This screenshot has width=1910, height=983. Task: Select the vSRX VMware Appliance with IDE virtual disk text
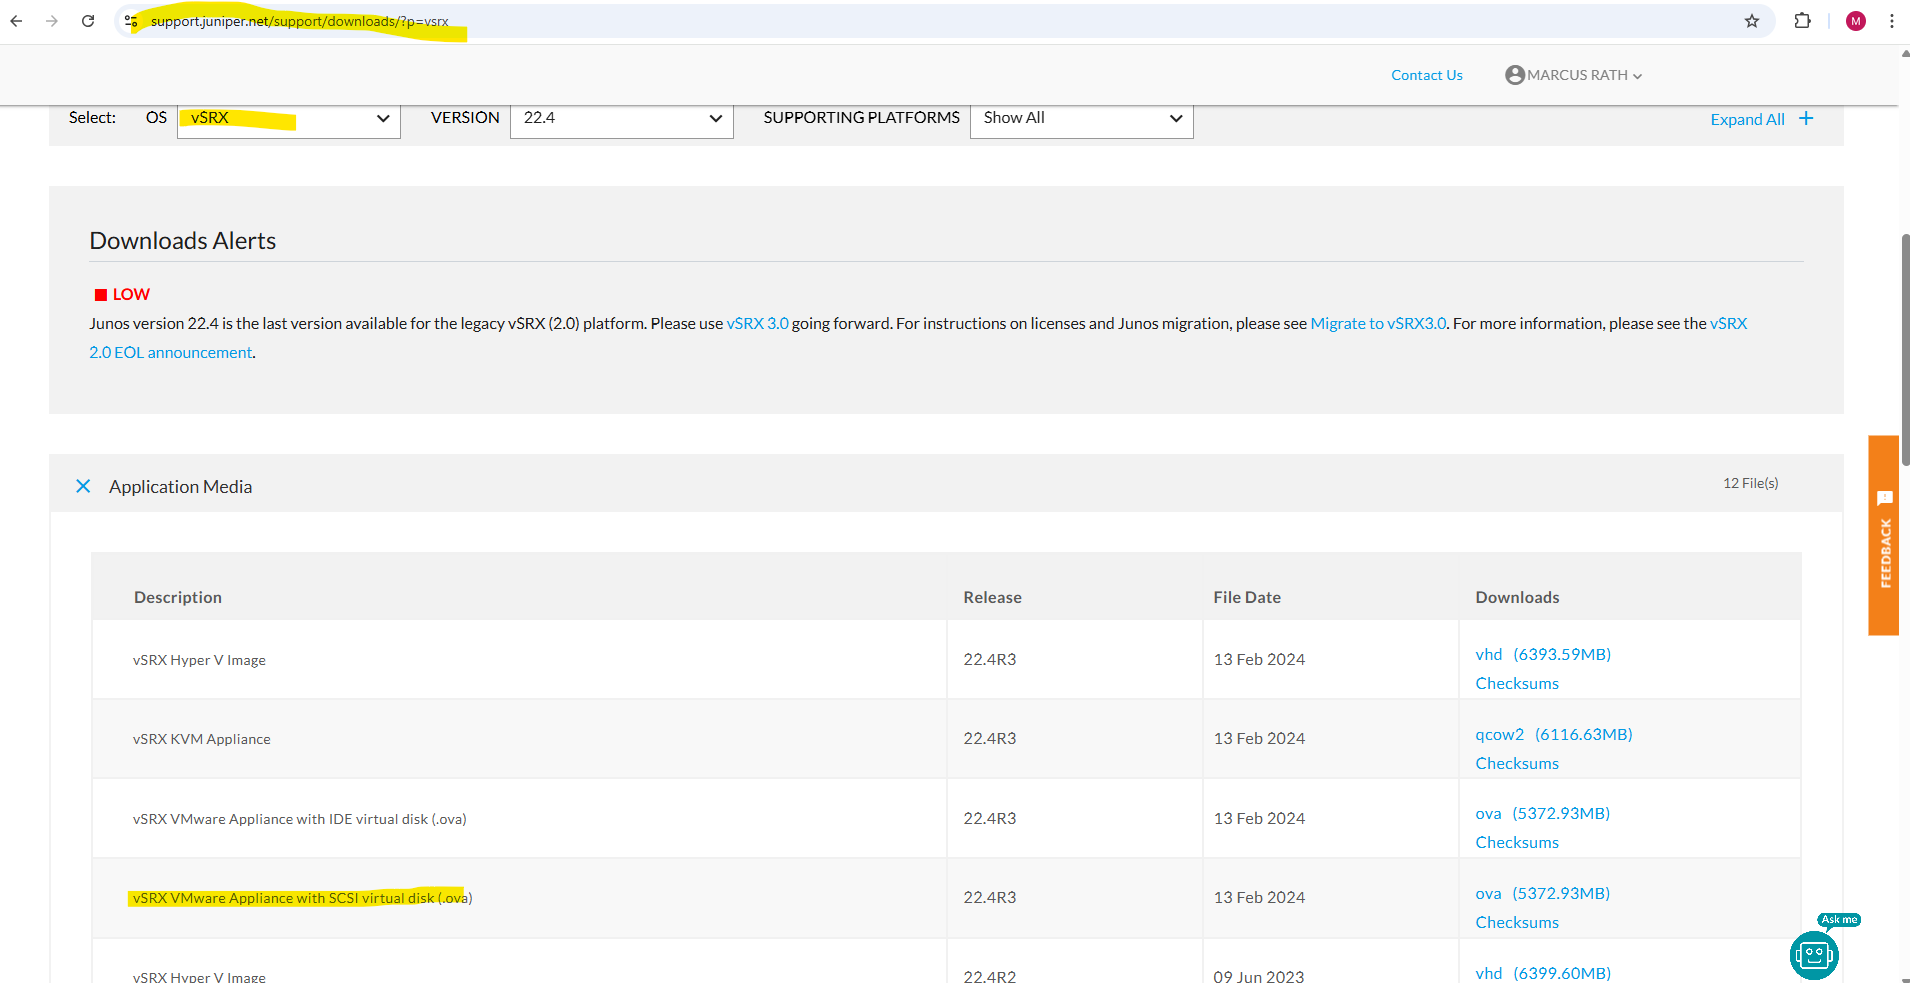[299, 819]
